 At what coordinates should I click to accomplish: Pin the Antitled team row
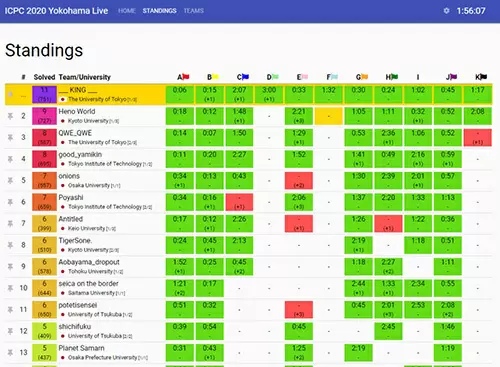(10, 223)
